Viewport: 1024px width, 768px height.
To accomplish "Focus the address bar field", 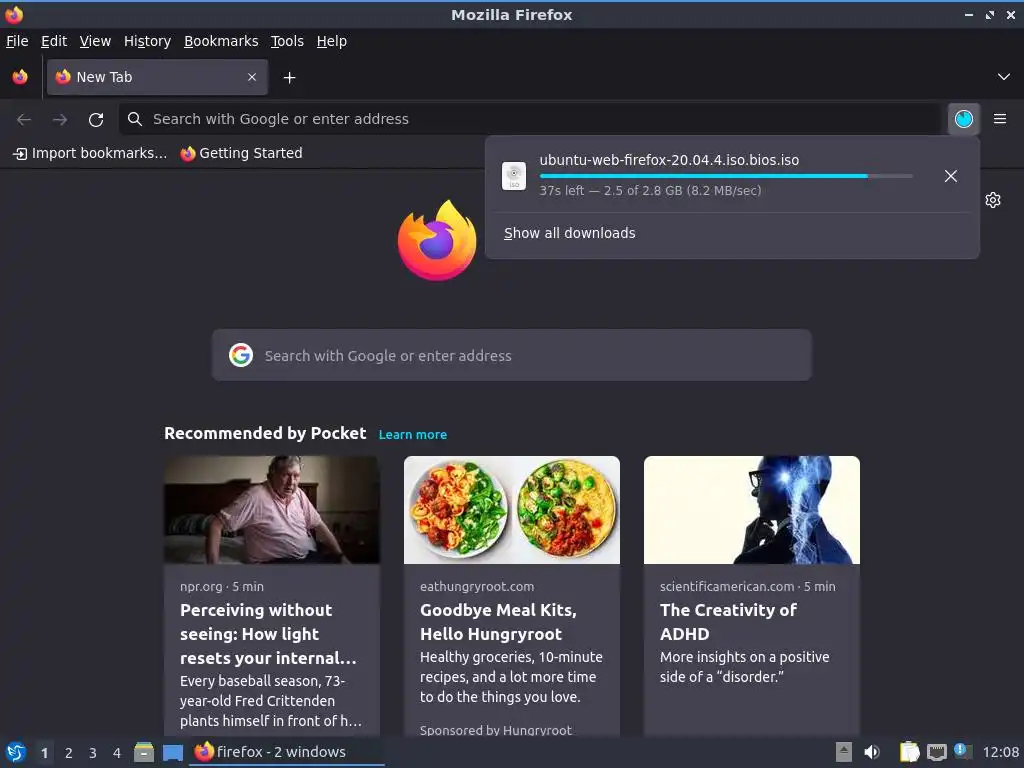I will click(x=530, y=119).
